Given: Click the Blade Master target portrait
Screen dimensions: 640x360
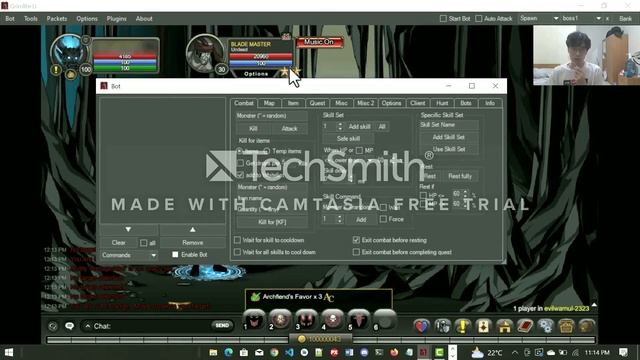Looking at the screenshot, I should (x=205, y=53).
